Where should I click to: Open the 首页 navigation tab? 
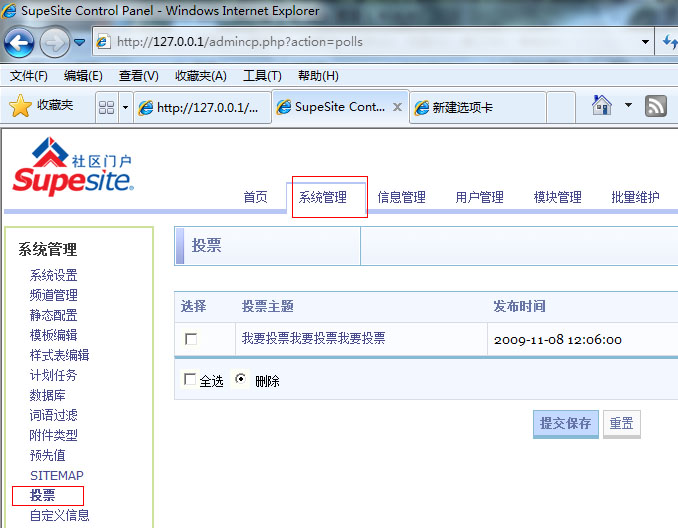[256, 197]
